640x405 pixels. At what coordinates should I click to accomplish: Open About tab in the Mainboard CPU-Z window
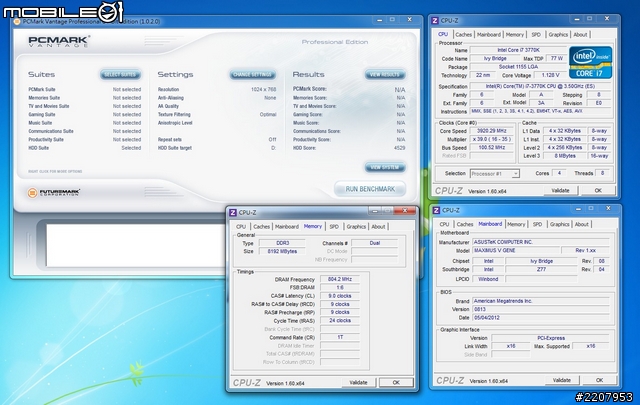click(x=582, y=224)
